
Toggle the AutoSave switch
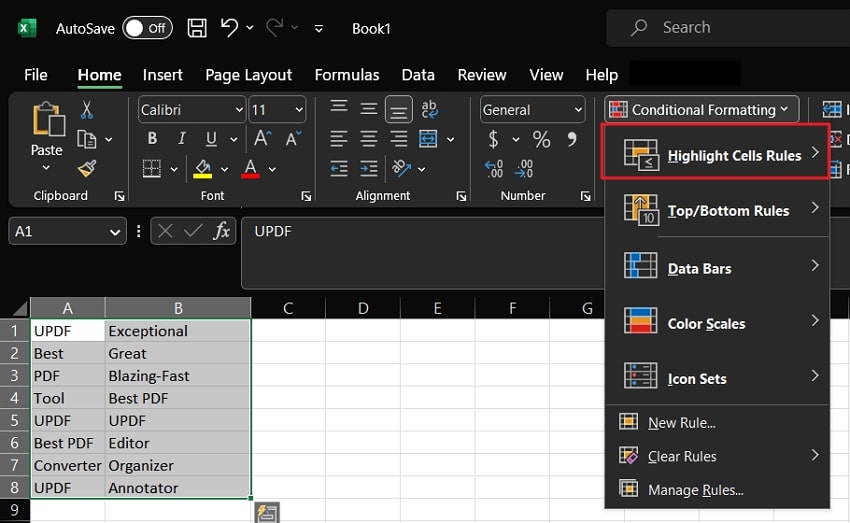(x=147, y=28)
